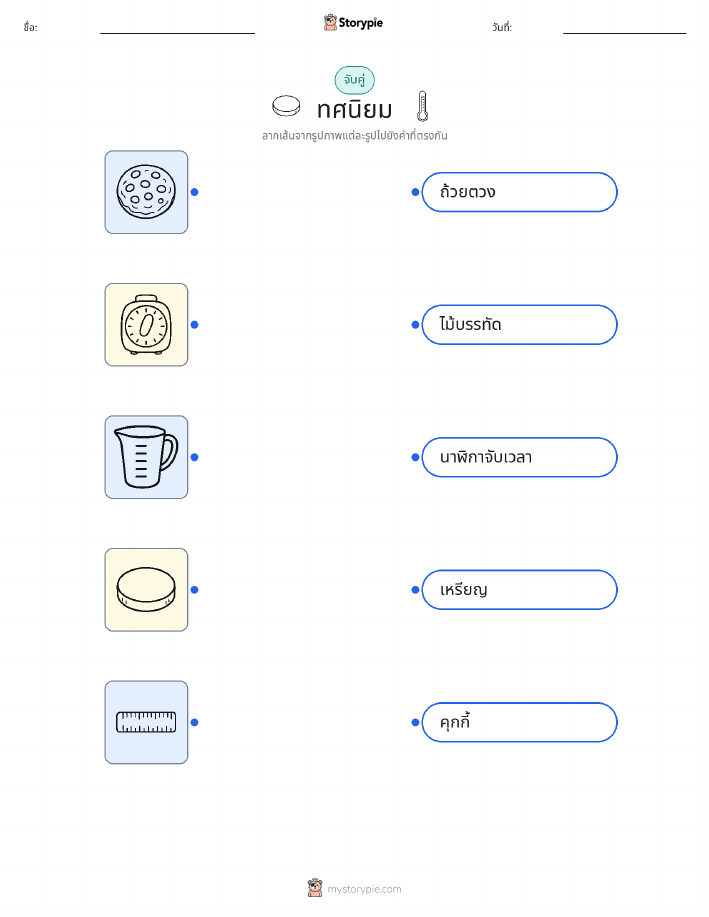Click the cookie picture card

point(146,192)
